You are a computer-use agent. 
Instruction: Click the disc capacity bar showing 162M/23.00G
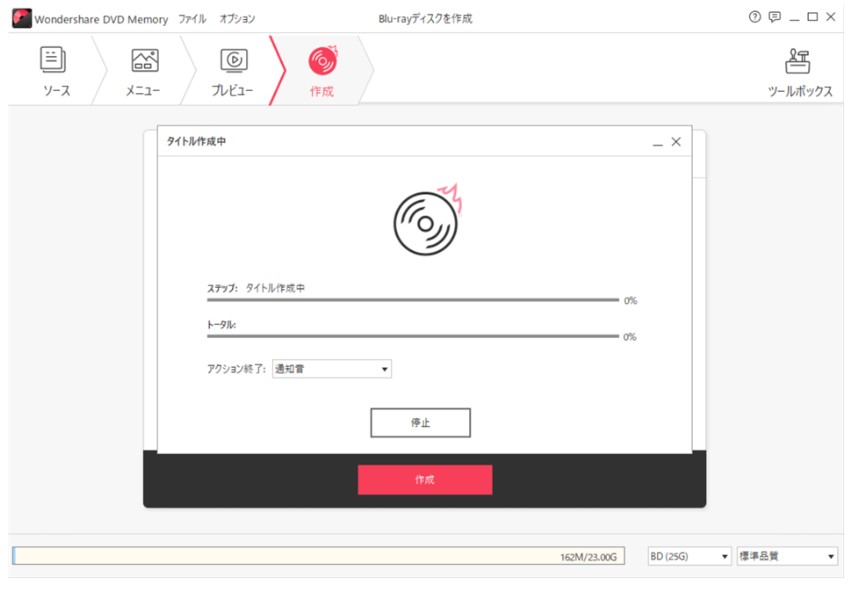(318, 556)
